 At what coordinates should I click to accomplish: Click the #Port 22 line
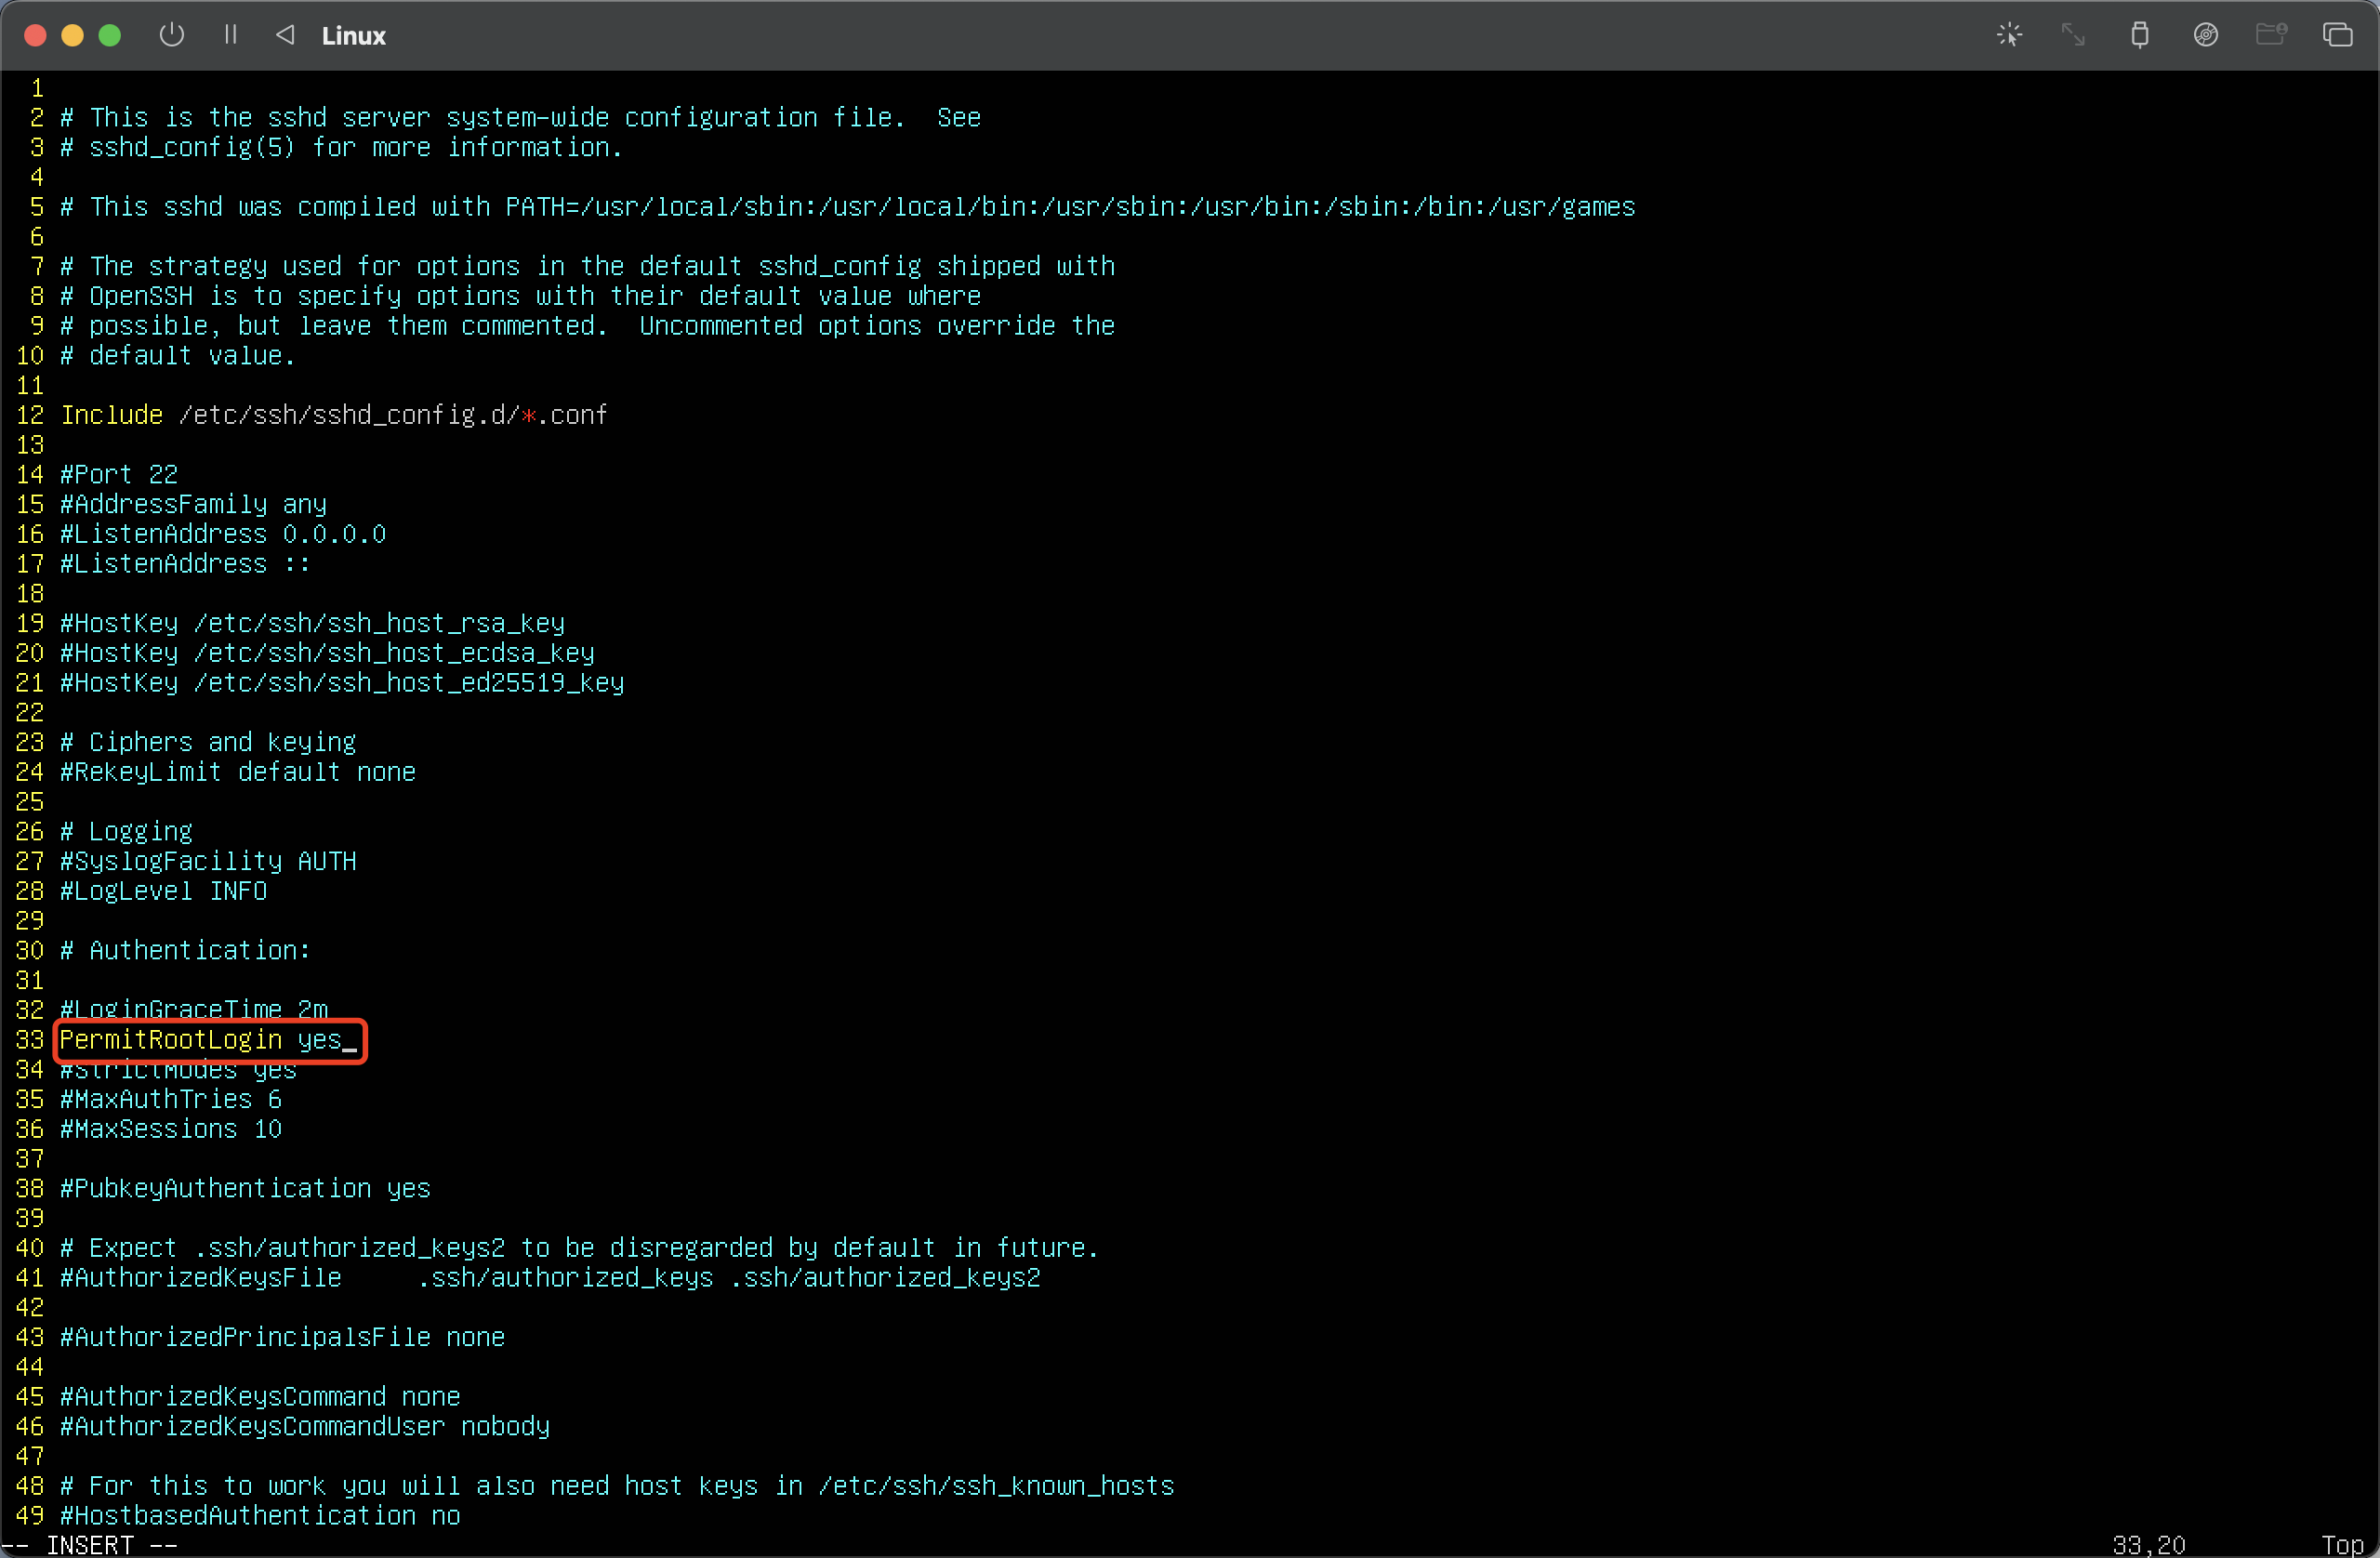point(118,475)
